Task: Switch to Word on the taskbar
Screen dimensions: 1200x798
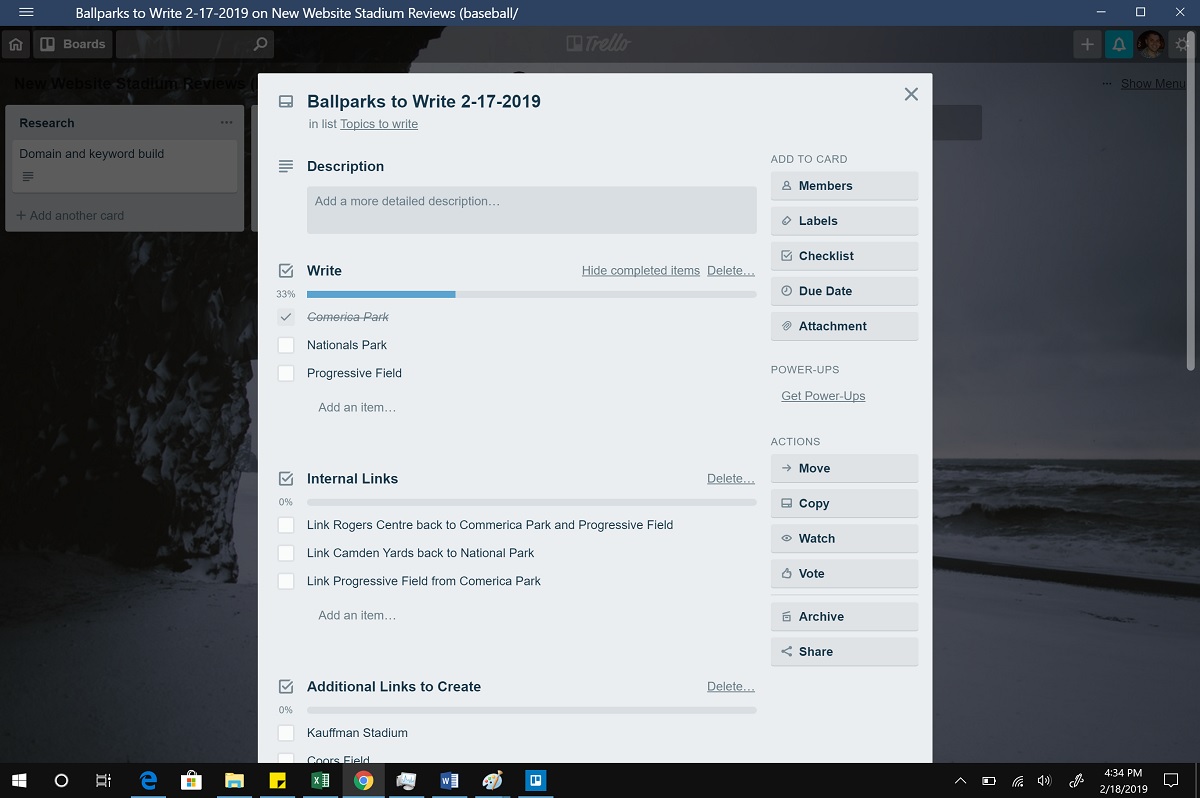Action: tap(449, 780)
